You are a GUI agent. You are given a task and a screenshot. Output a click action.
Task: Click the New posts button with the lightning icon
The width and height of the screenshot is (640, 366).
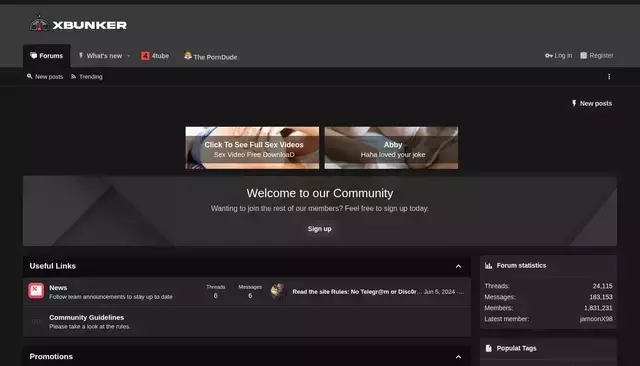pyautogui.click(x=591, y=104)
